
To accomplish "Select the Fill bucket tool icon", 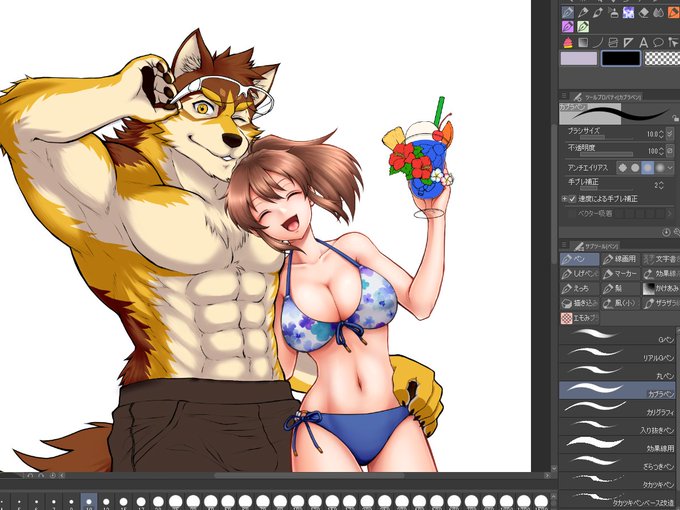I will click(568, 42).
